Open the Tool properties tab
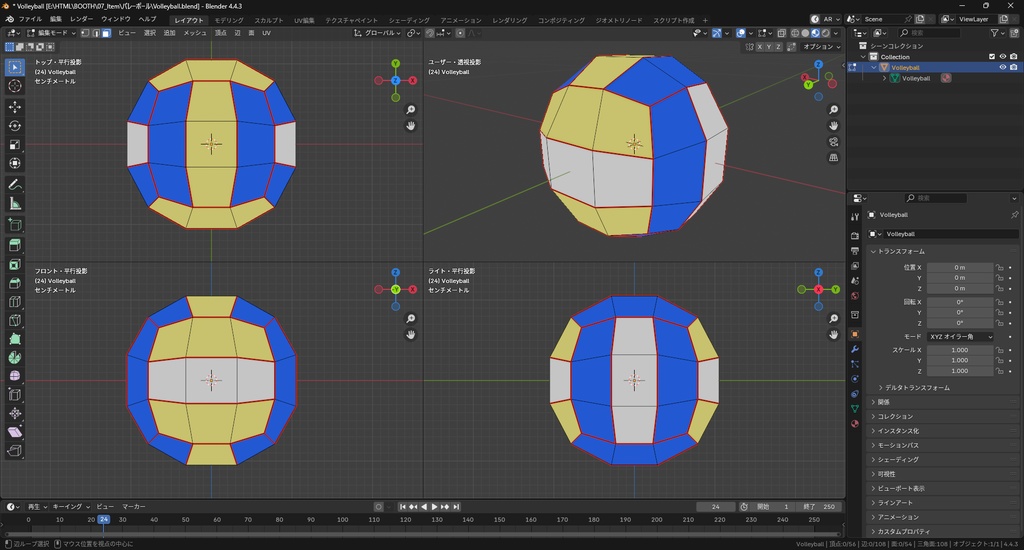This screenshot has width=1024, height=550. (x=855, y=217)
